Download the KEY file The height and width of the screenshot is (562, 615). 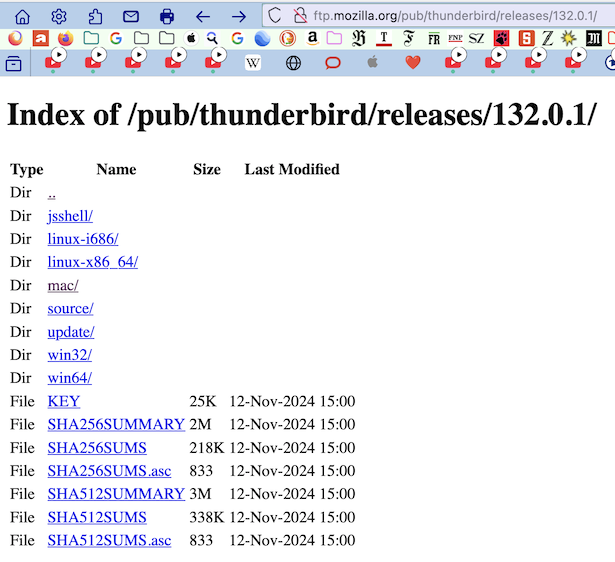point(64,401)
